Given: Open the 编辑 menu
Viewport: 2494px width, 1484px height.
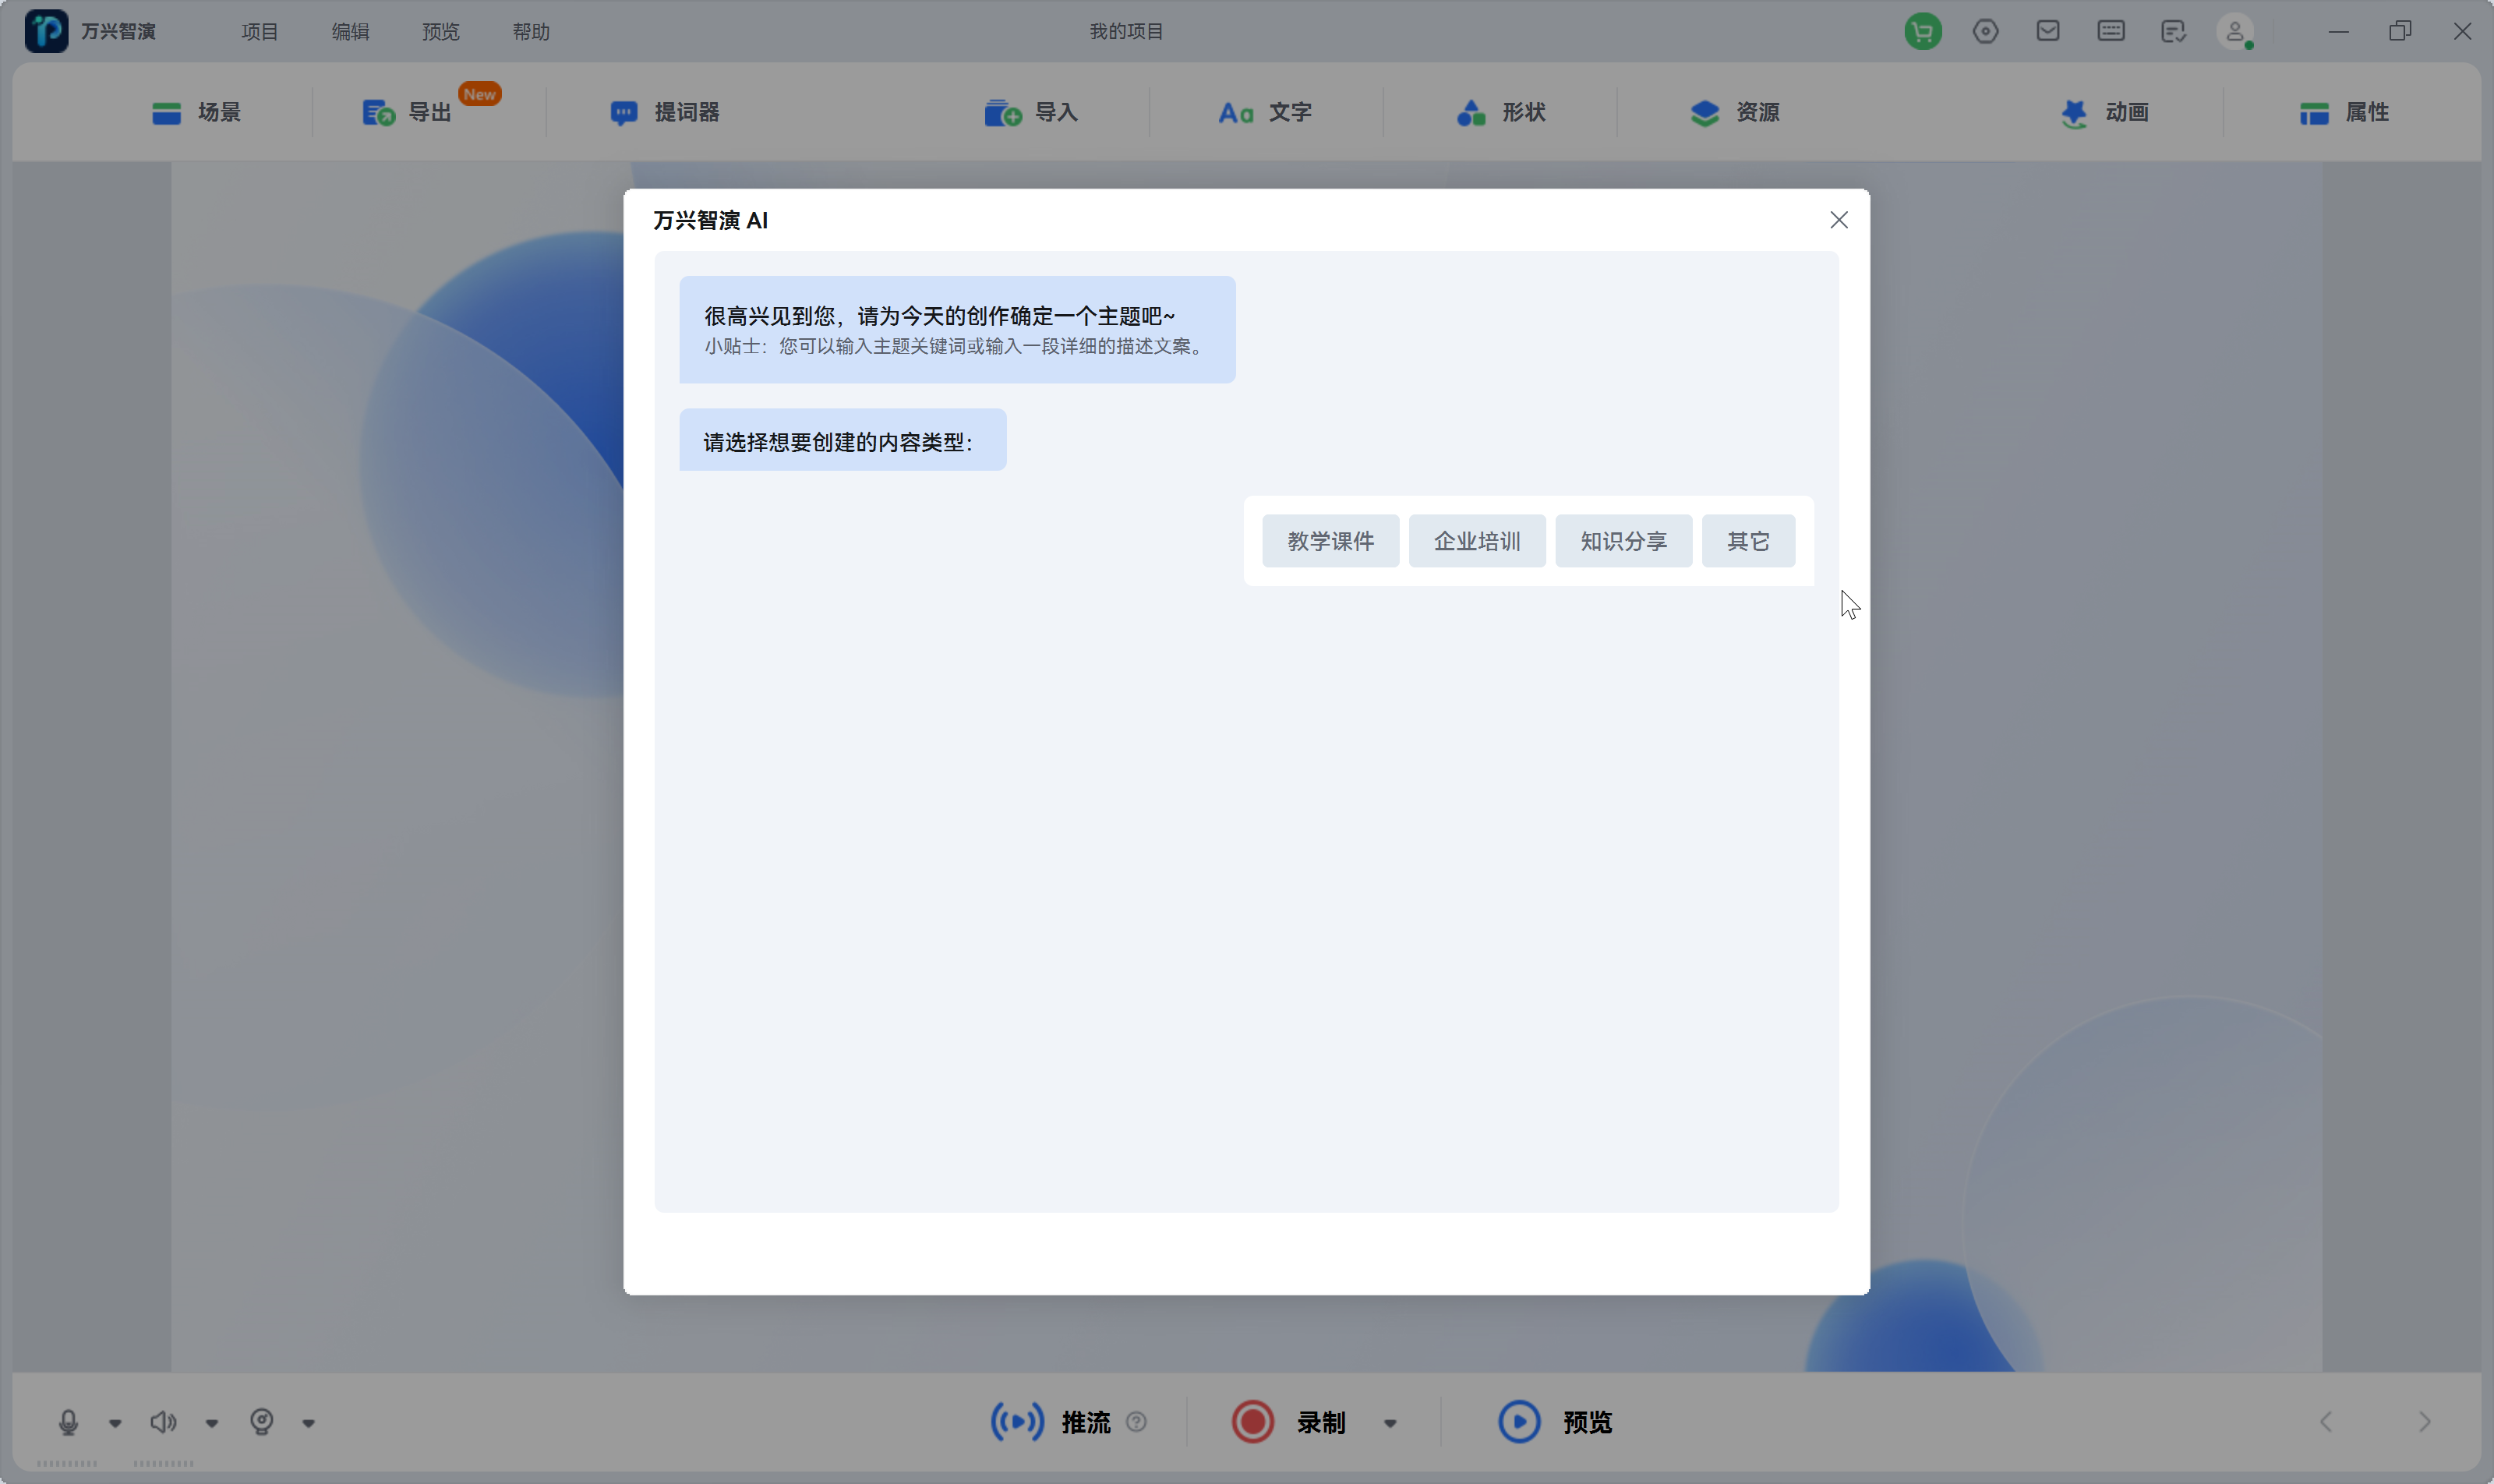Looking at the screenshot, I should pyautogui.click(x=348, y=31).
